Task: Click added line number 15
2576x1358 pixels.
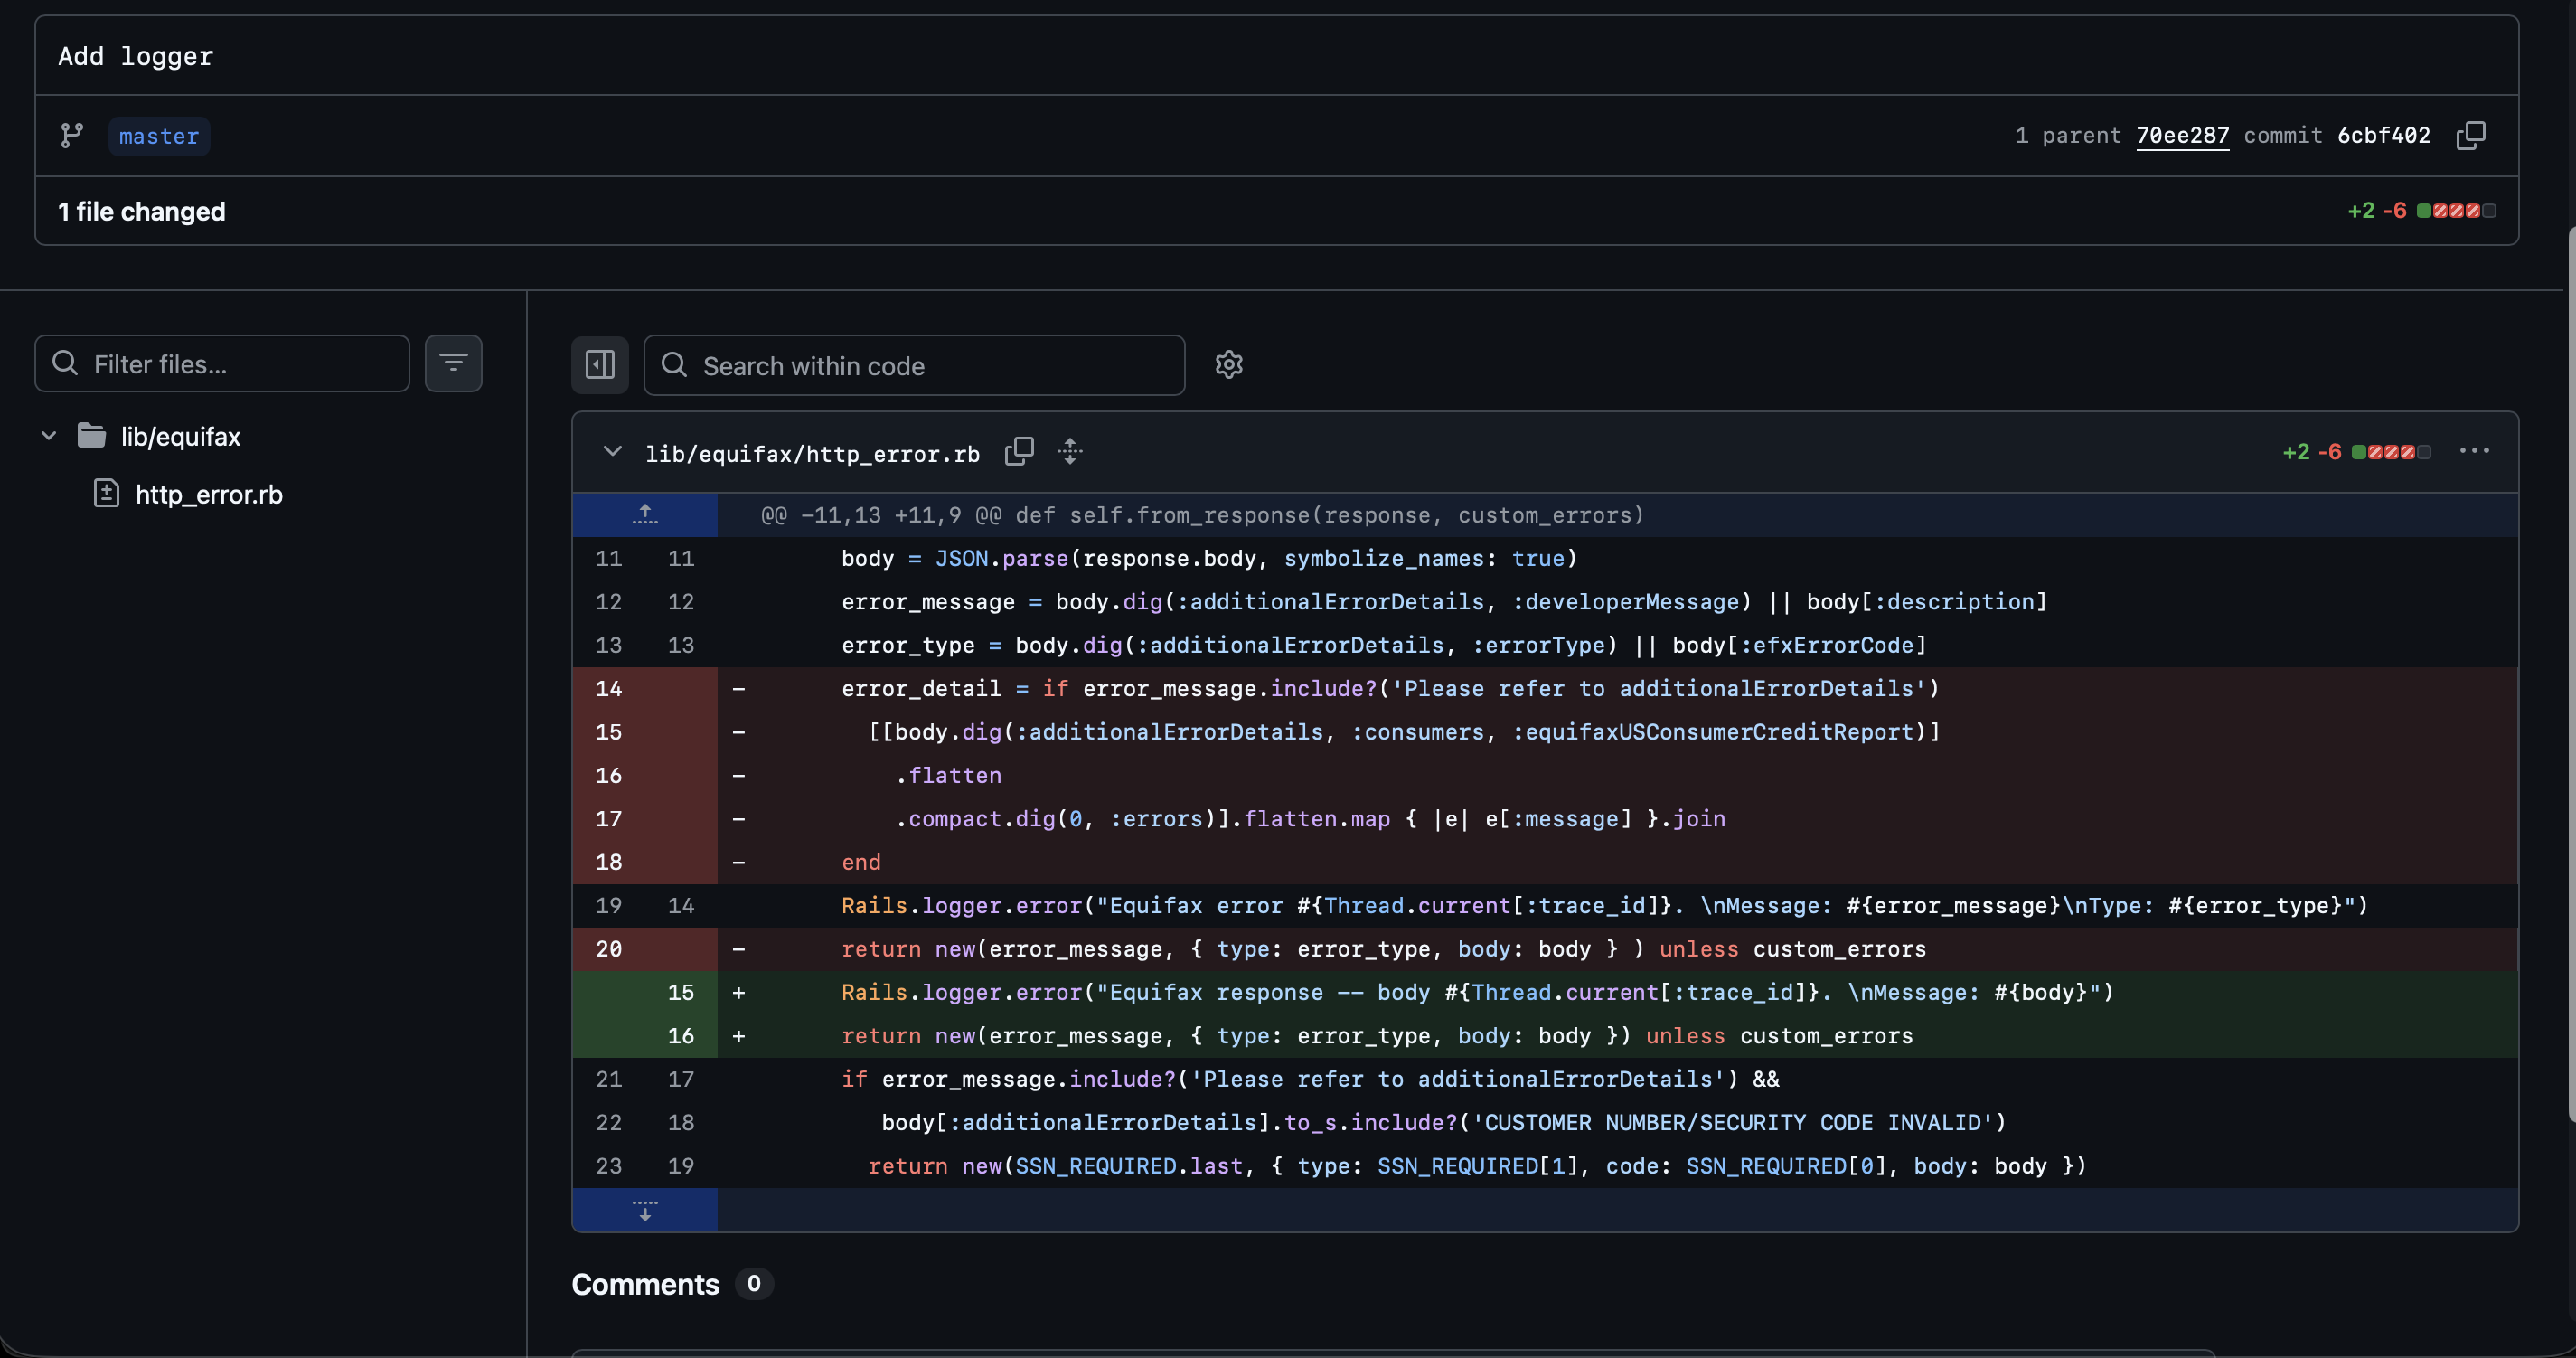Action: [x=680, y=993]
